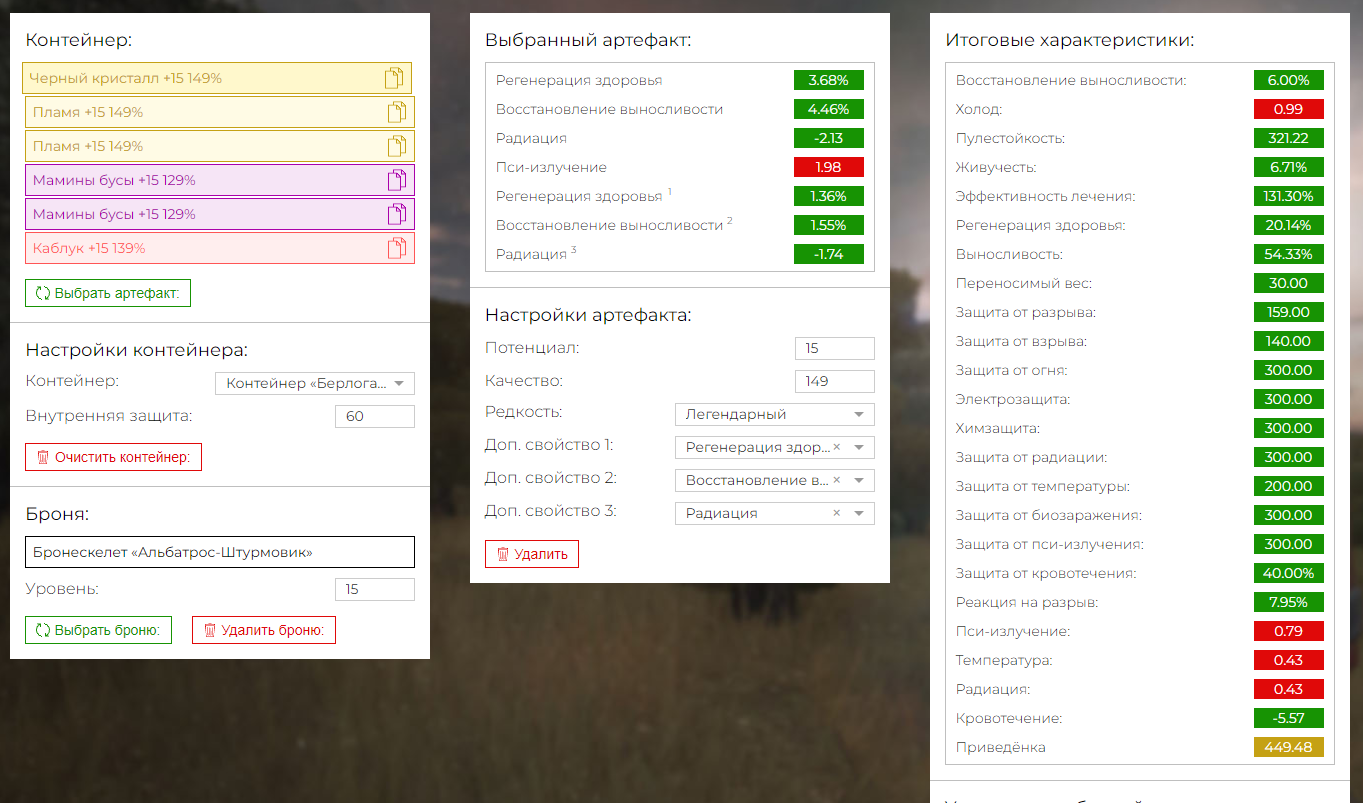
Task: Expand the Доп. свойство 2 dropdown
Action: [859, 480]
